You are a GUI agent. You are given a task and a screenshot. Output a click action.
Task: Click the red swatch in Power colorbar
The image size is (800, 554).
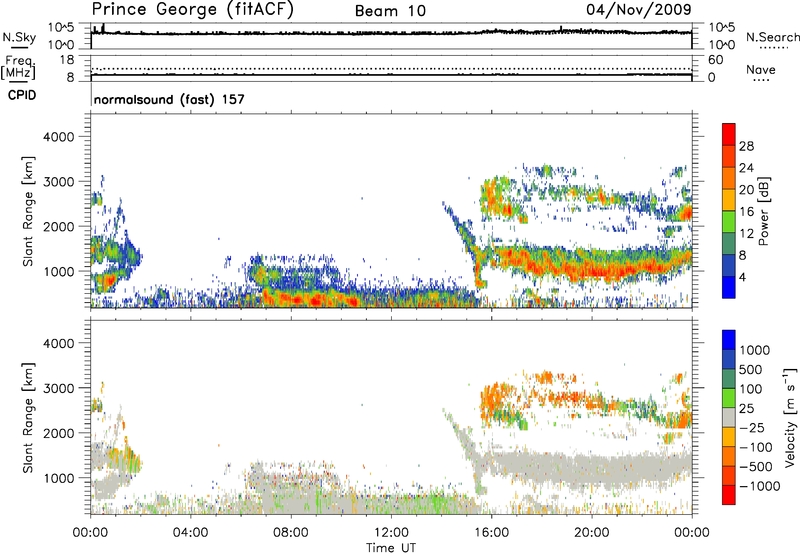(729, 134)
